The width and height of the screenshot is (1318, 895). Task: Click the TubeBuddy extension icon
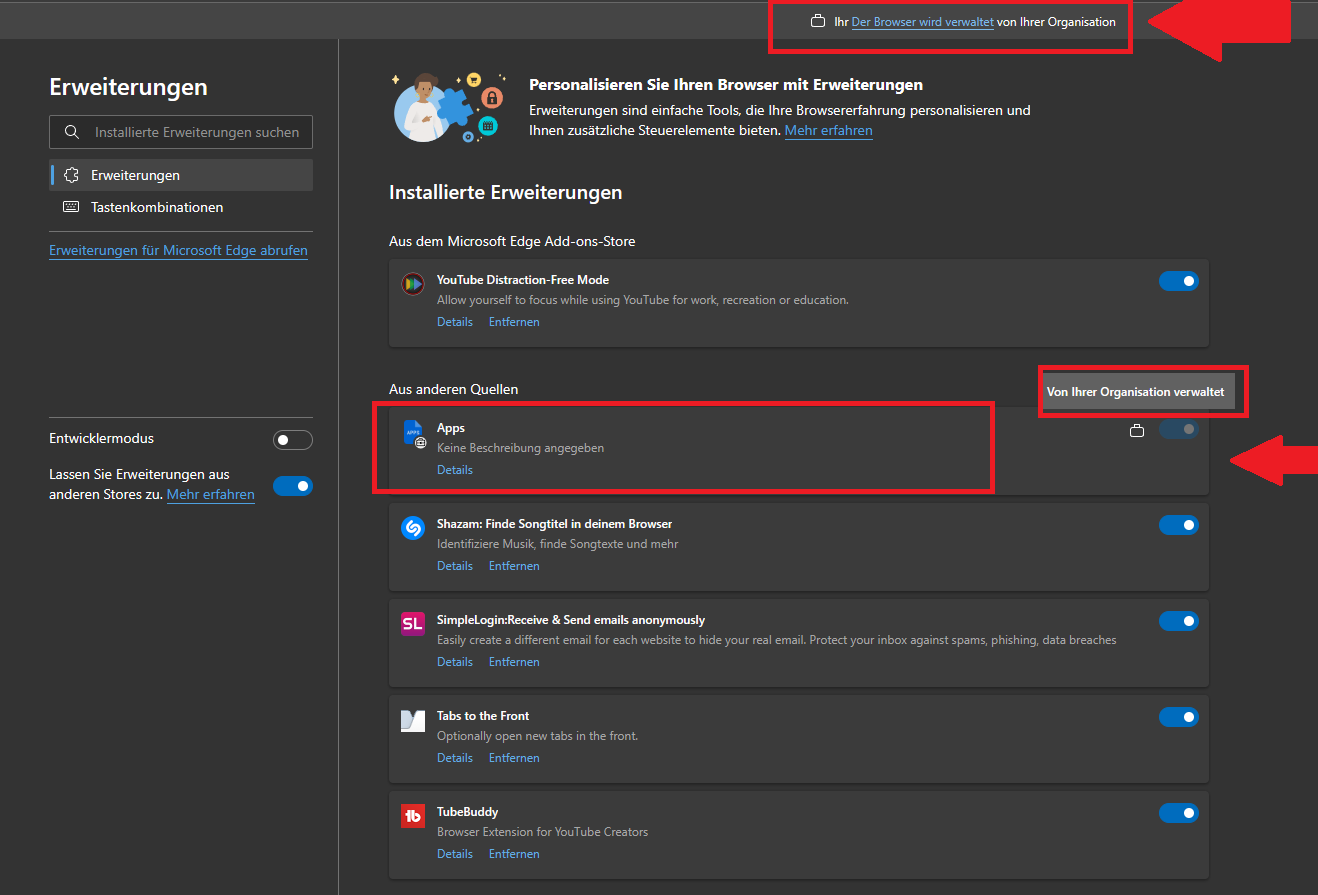413,815
